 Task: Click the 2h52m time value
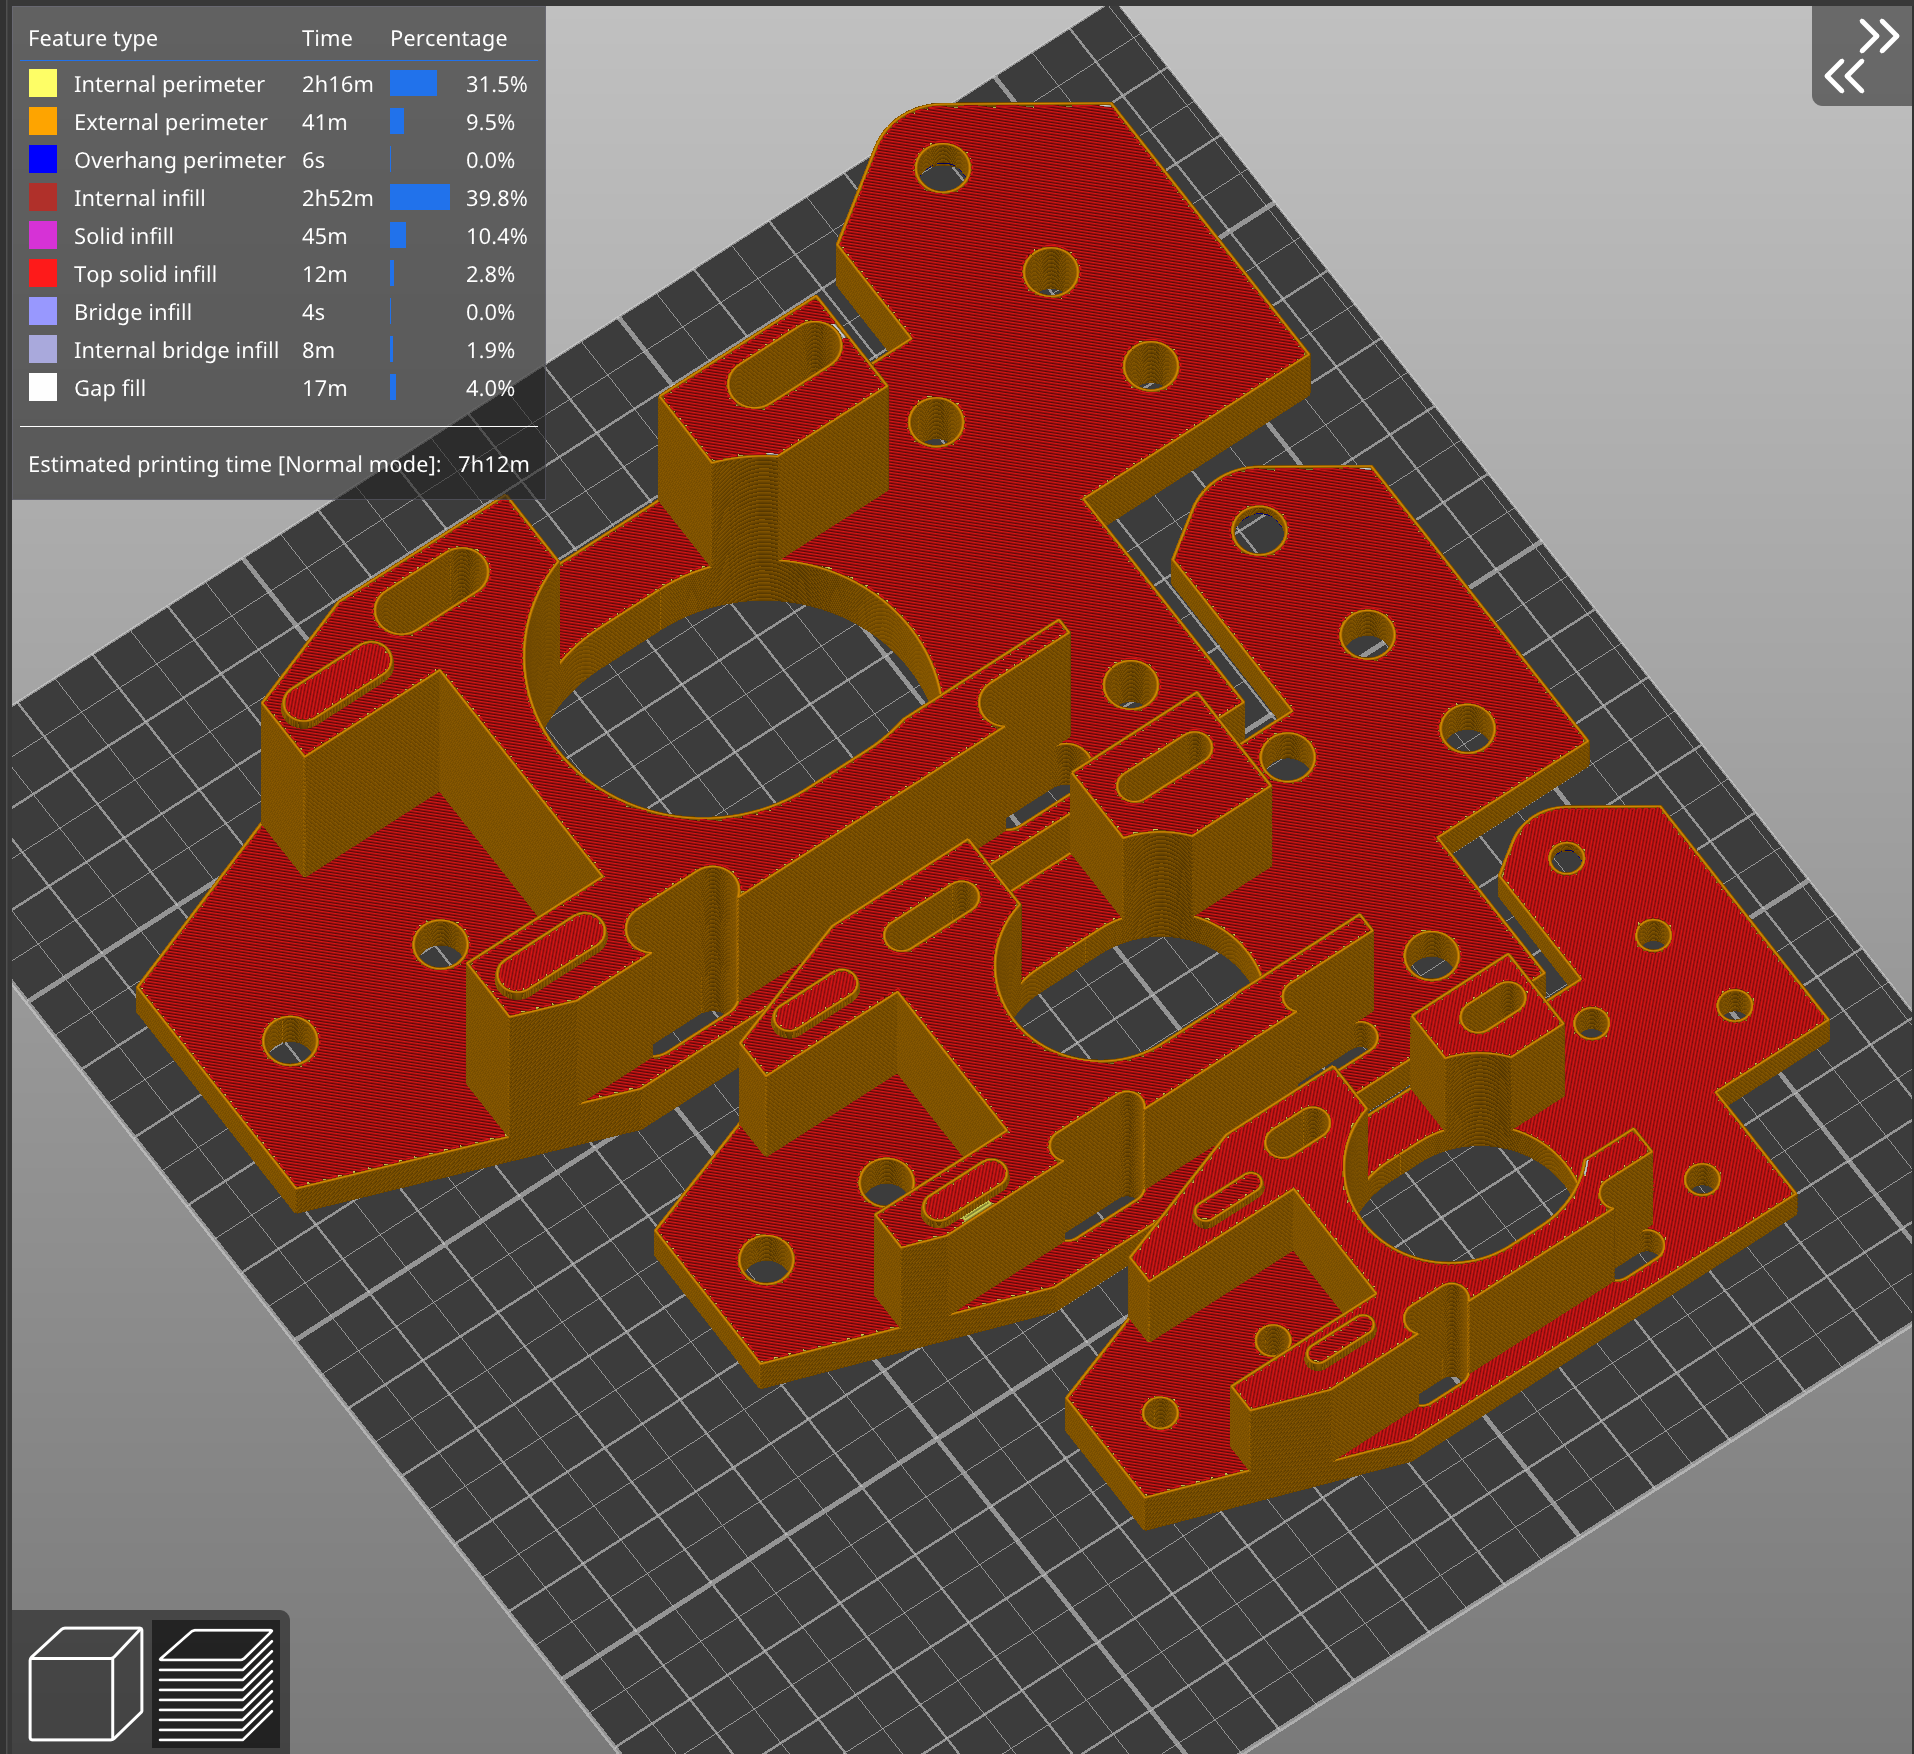338,198
